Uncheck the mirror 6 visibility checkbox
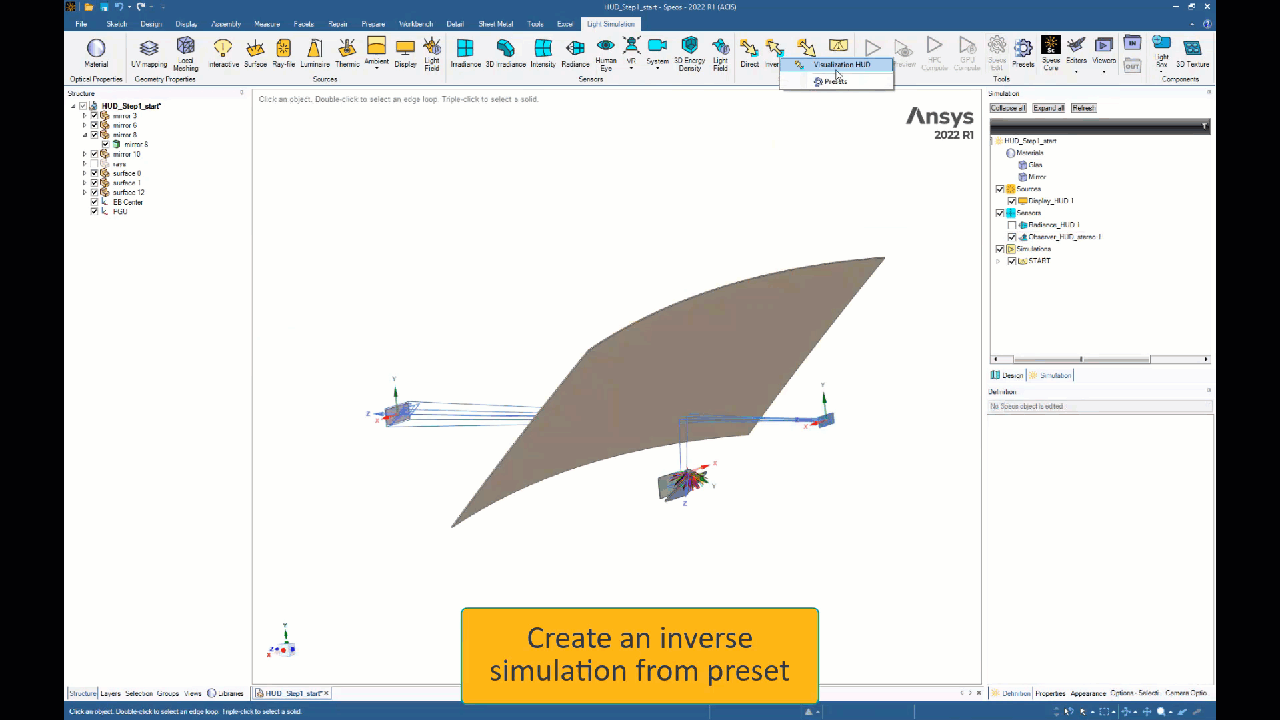This screenshot has height=720, width=1280. click(94, 126)
